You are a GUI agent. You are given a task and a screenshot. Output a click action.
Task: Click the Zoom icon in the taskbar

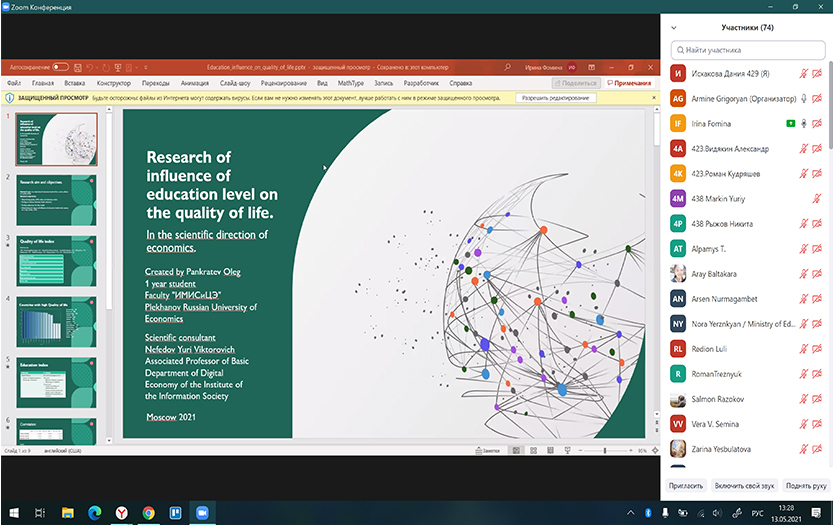(x=202, y=512)
